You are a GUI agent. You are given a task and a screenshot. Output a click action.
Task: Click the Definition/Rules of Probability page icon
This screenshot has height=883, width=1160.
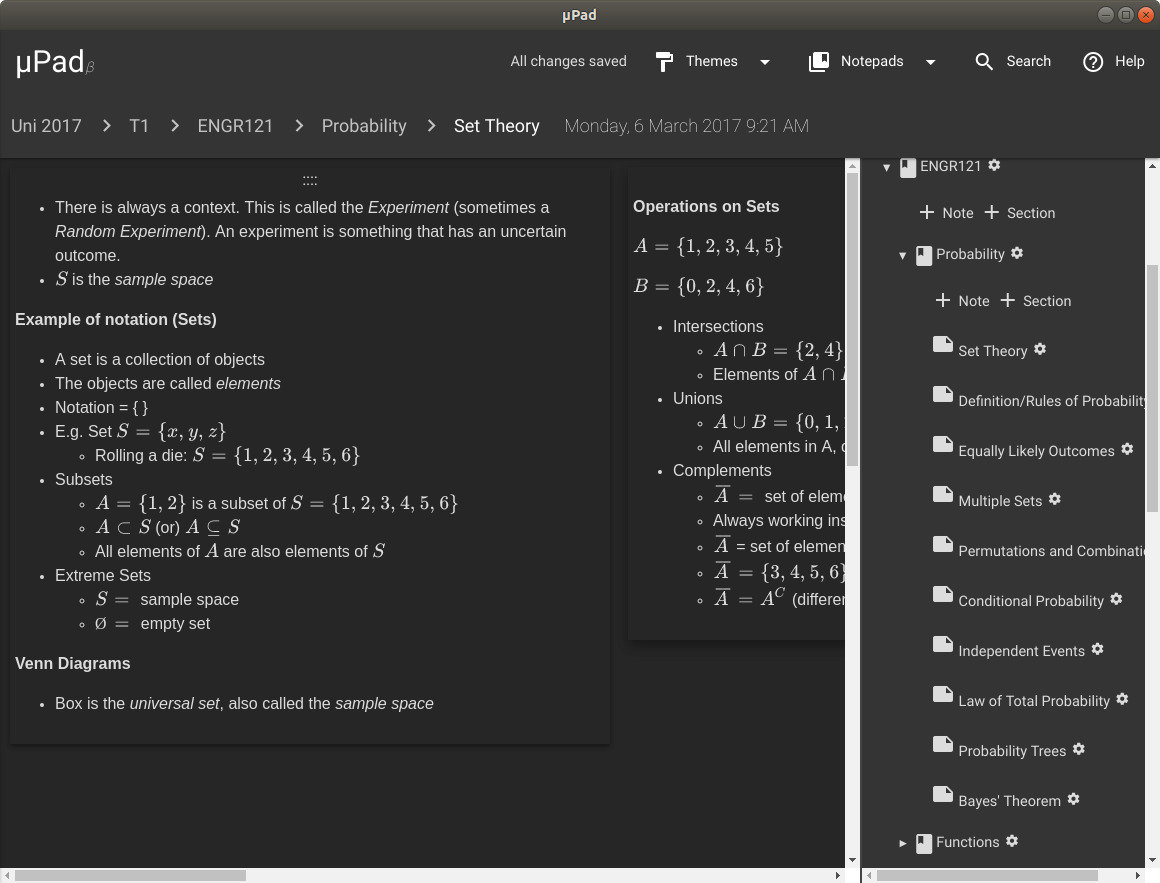(x=942, y=394)
